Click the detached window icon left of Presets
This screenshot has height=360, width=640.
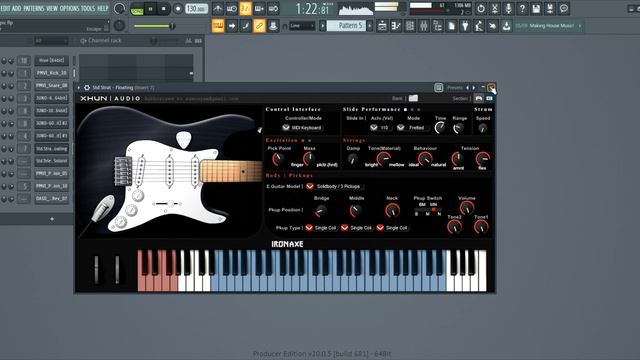pos(438,87)
